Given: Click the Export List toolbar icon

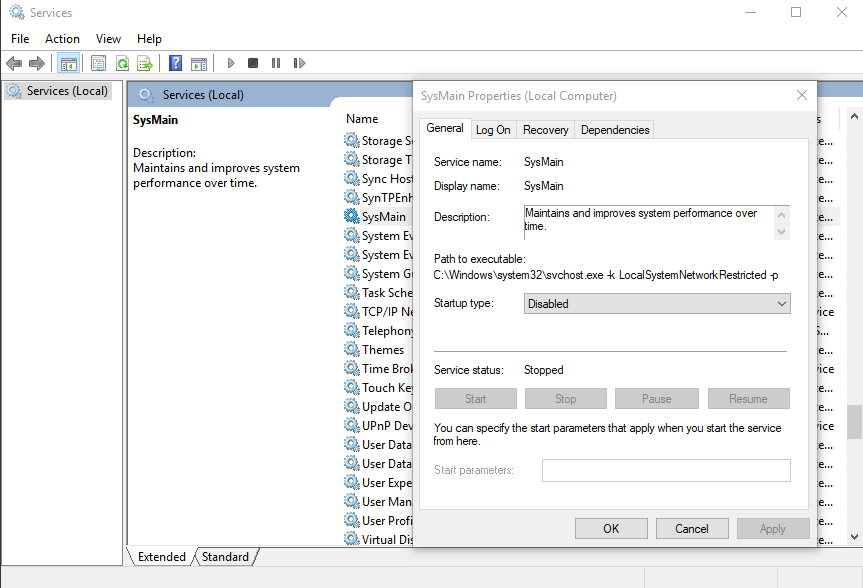Looking at the screenshot, I should click(x=145, y=63).
